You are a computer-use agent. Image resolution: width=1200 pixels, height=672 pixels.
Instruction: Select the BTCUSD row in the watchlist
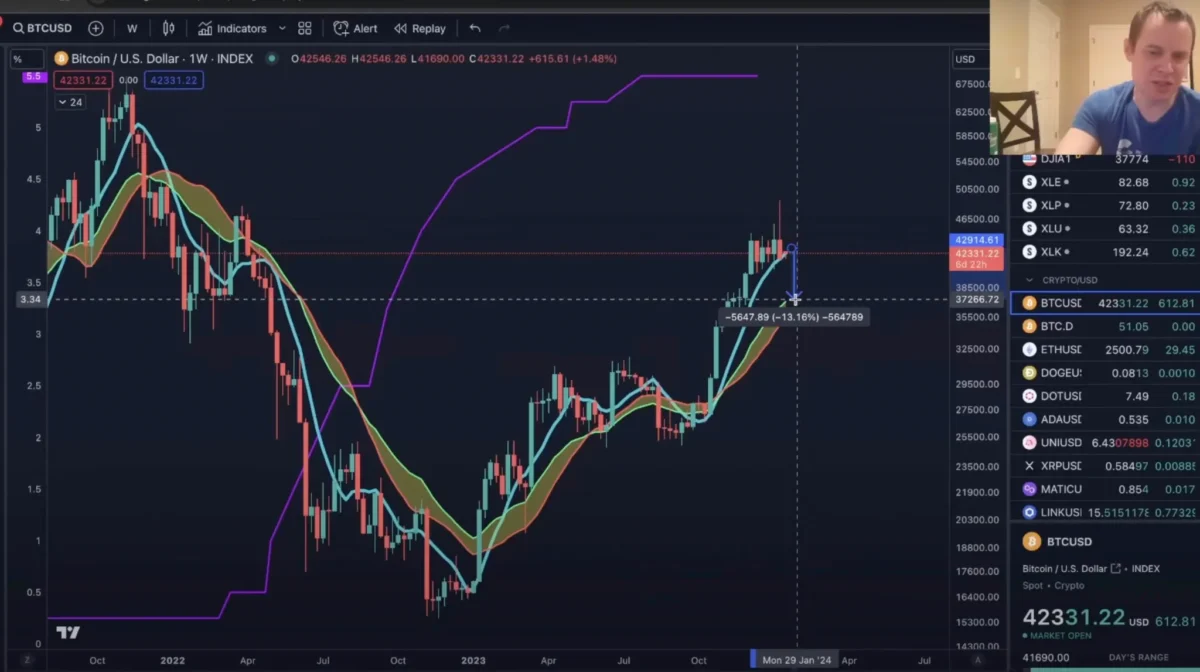(x=1104, y=303)
